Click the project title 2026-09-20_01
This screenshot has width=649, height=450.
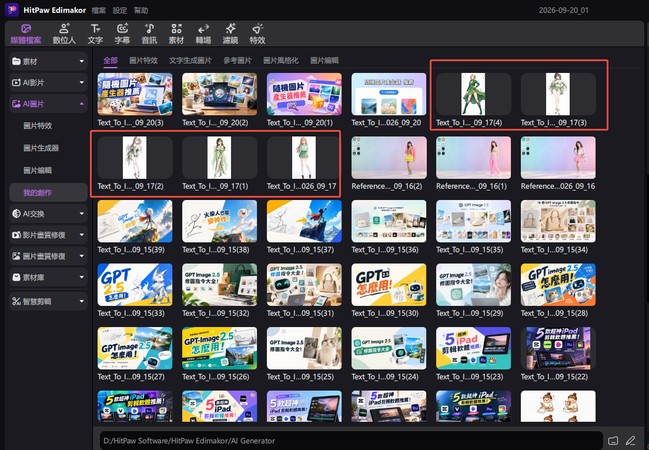563,10
